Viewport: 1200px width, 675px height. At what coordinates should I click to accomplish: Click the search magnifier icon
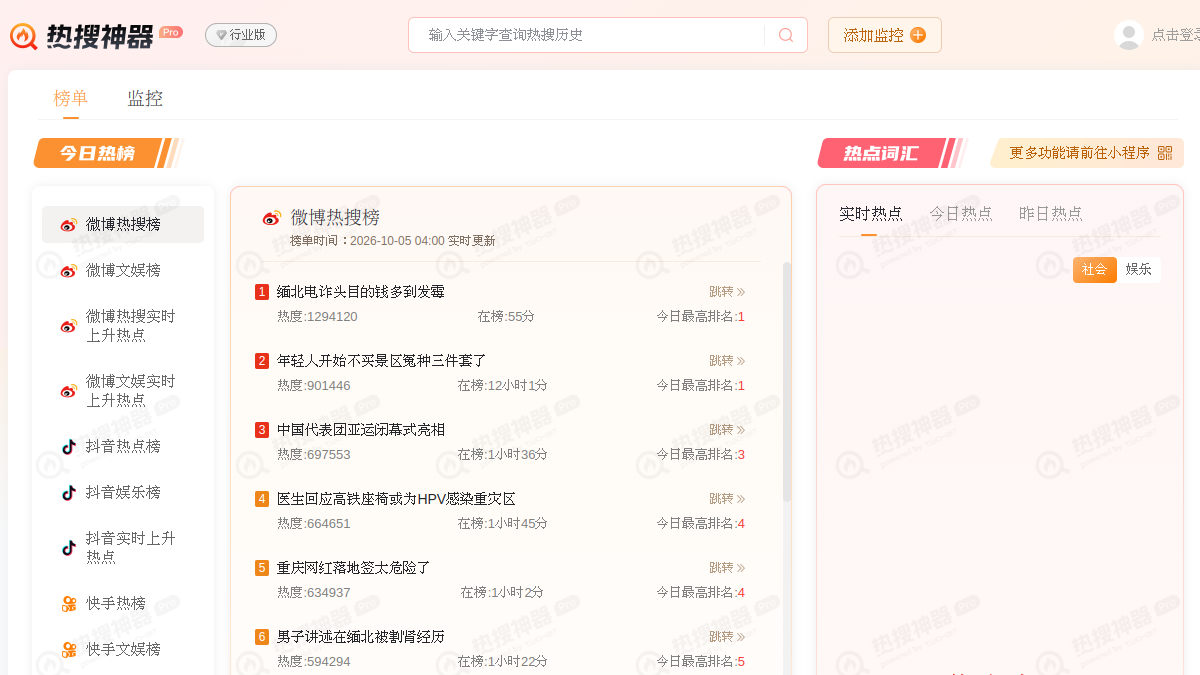click(786, 35)
